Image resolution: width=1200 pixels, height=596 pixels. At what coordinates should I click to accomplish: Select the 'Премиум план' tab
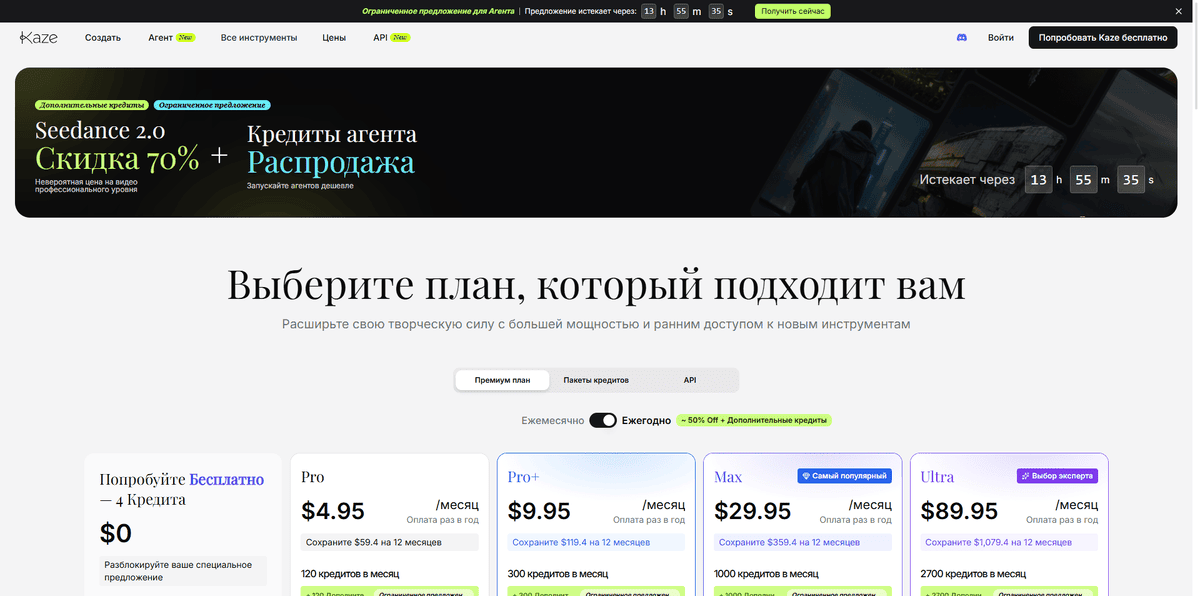point(502,380)
